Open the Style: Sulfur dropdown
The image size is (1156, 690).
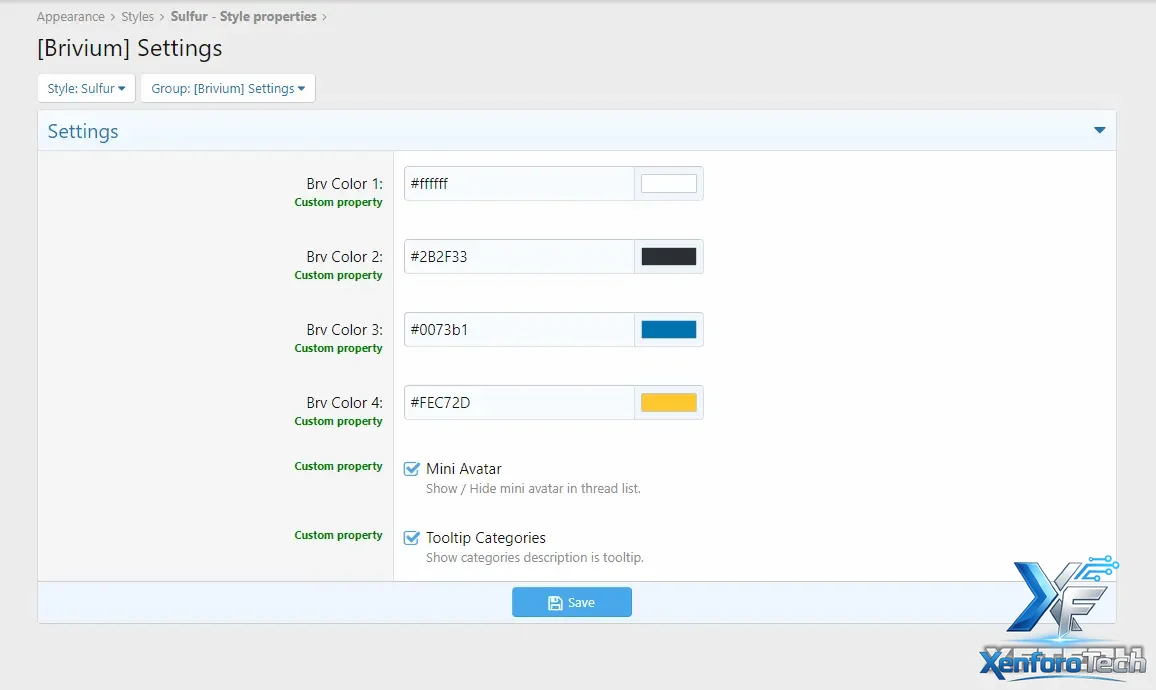click(86, 88)
